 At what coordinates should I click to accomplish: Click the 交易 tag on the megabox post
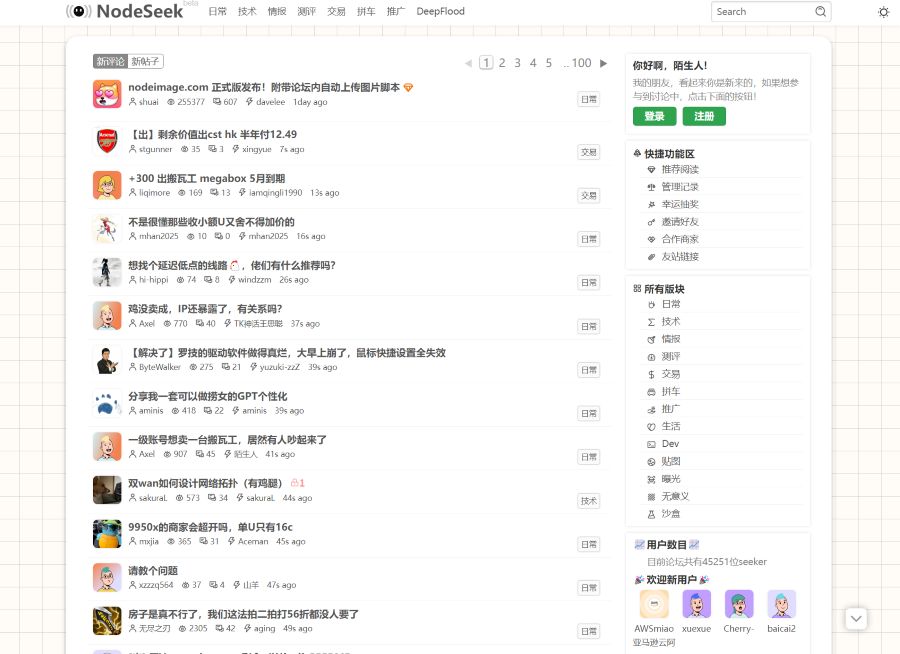589,195
